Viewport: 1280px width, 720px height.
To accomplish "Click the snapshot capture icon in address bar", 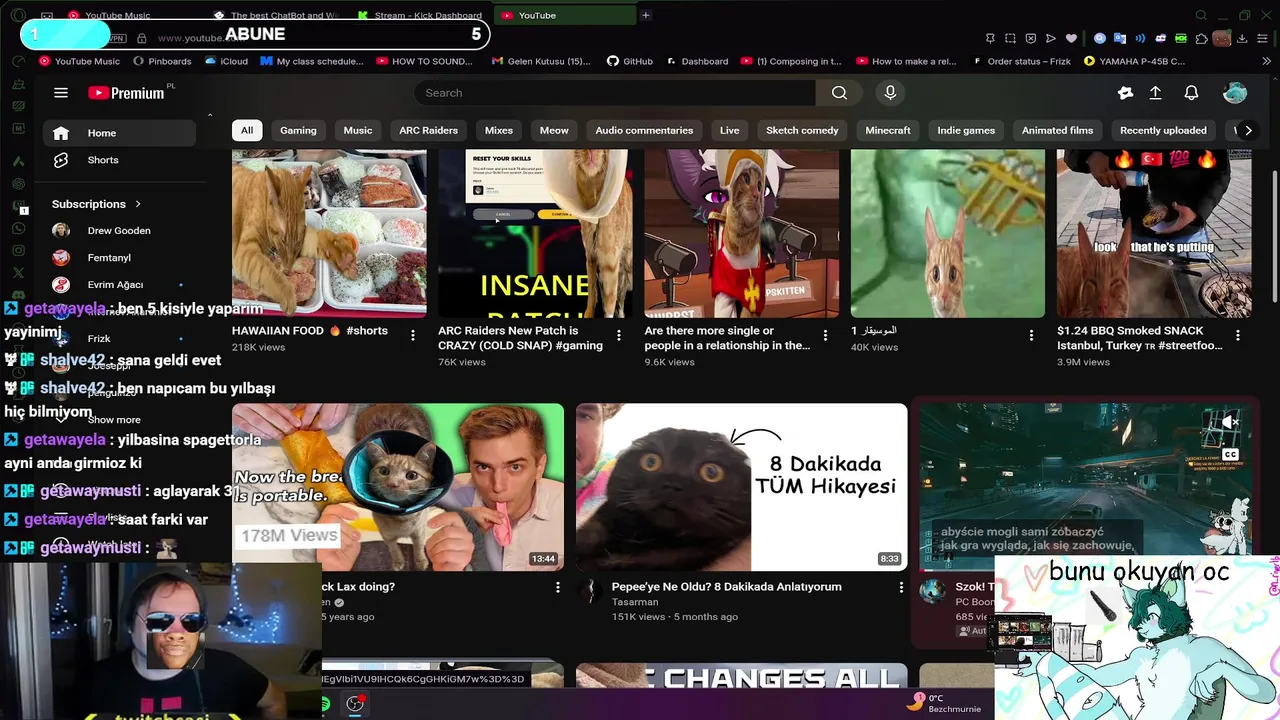I will click(x=1010, y=38).
